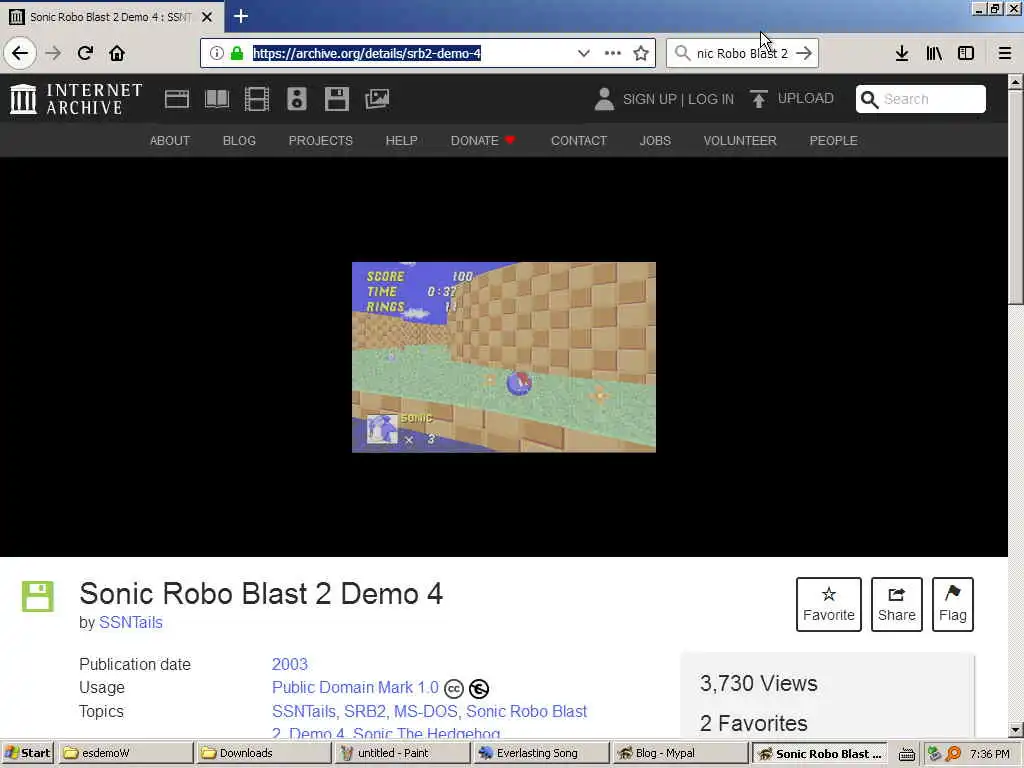Go back with the browser back arrow
This screenshot has width=1024, height=768.
[20, 53]
